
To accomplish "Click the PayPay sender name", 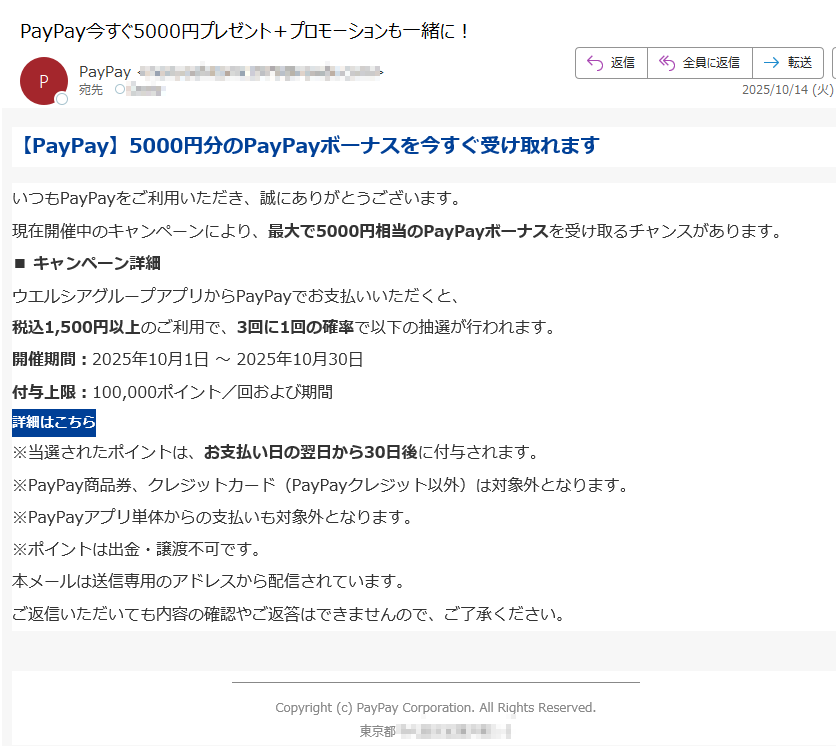I will point(103,71).
